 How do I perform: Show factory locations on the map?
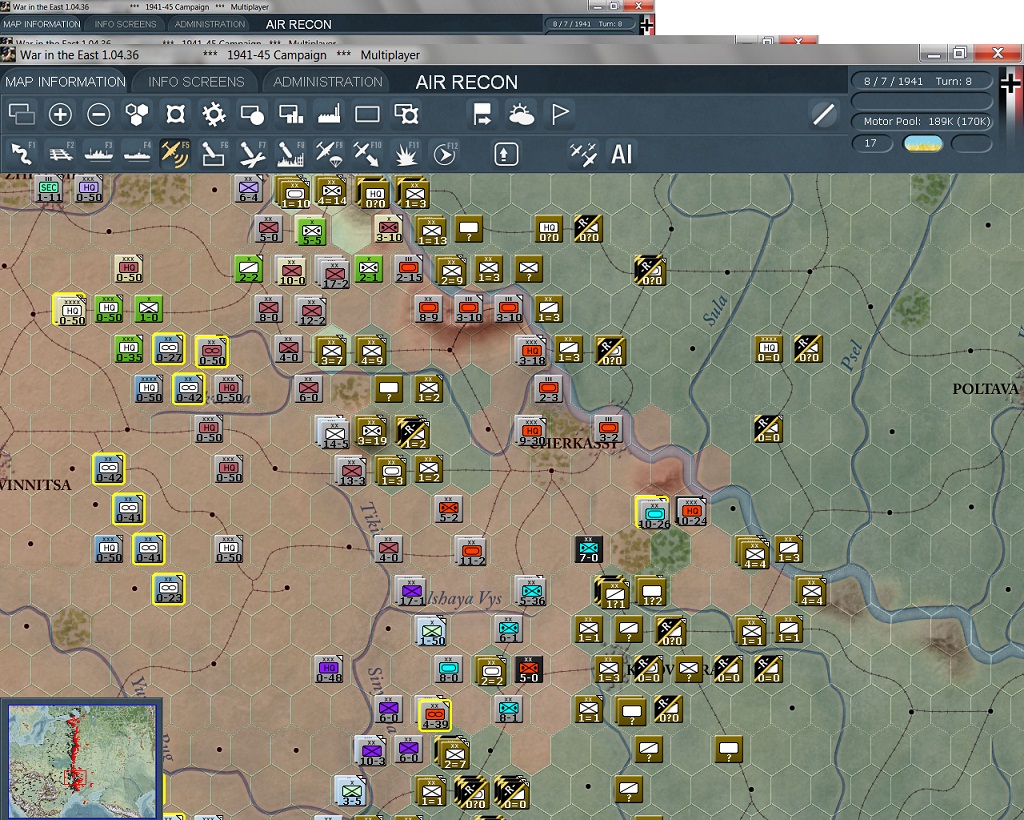tap(329, 115)
